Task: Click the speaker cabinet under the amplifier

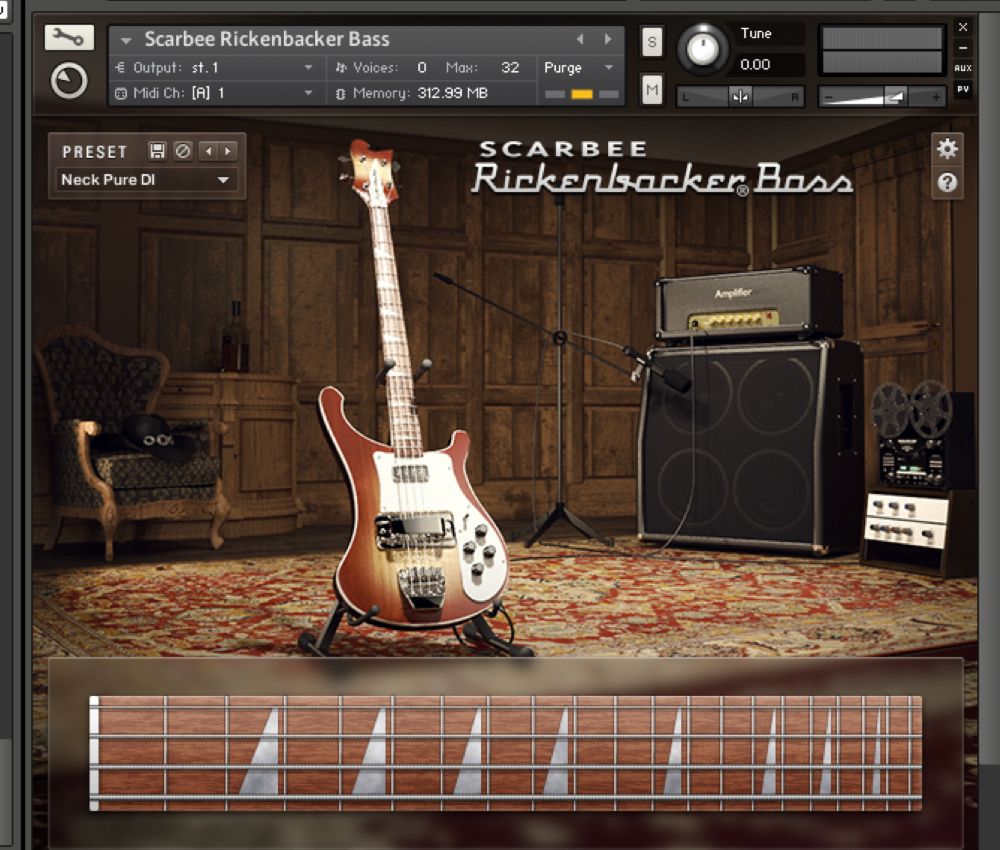Action: click(749, 446)
